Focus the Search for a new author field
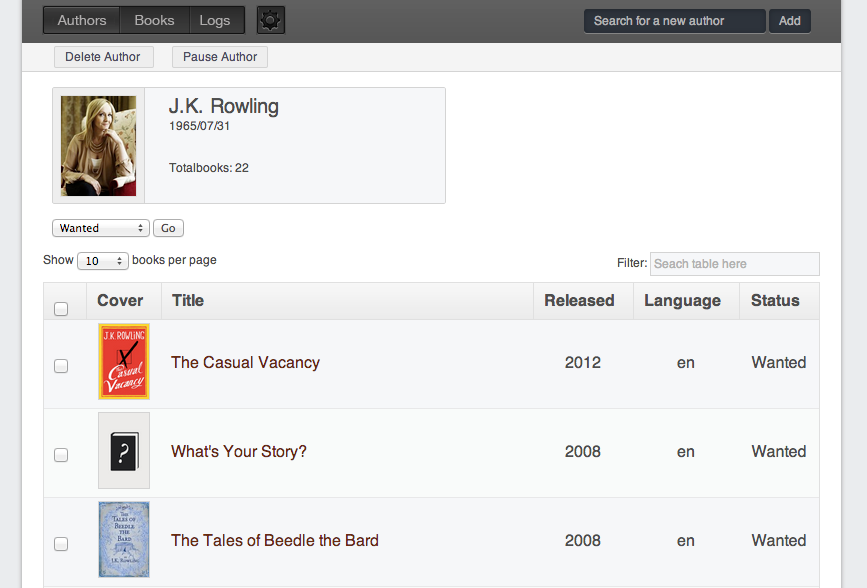The height and width of the screenshot is (588, 867). point(674,21)
